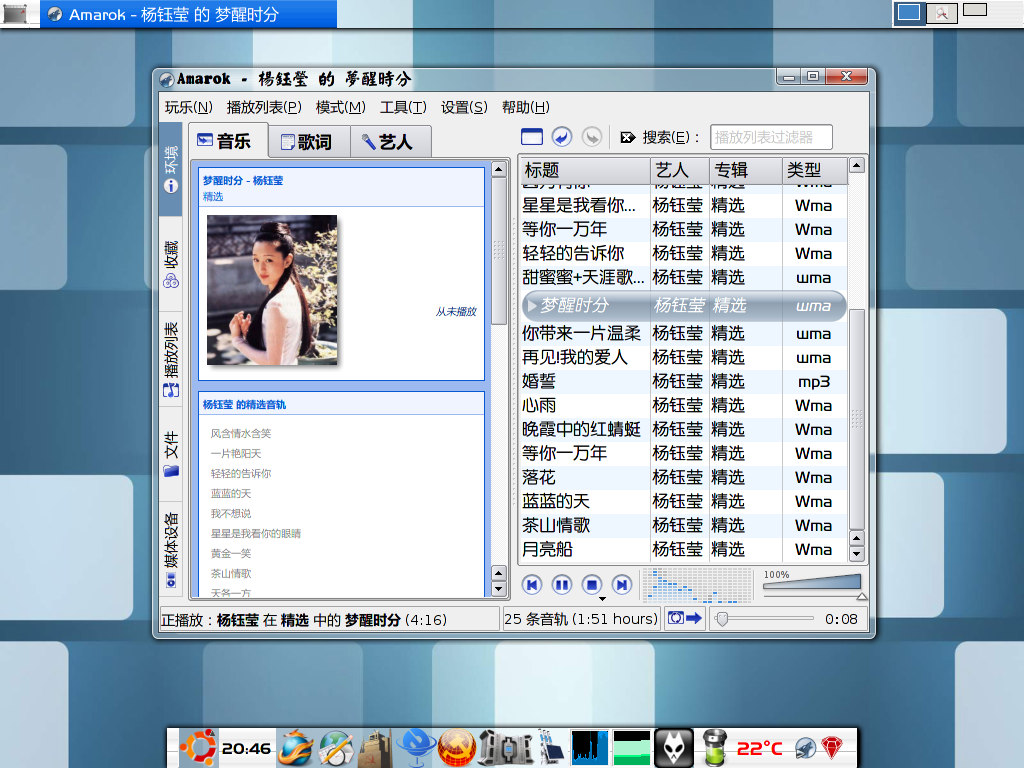The image size is (1024, 768).
Task: Select playlist row 心雨
Action: pyautogui.click(x=684, y=406)
